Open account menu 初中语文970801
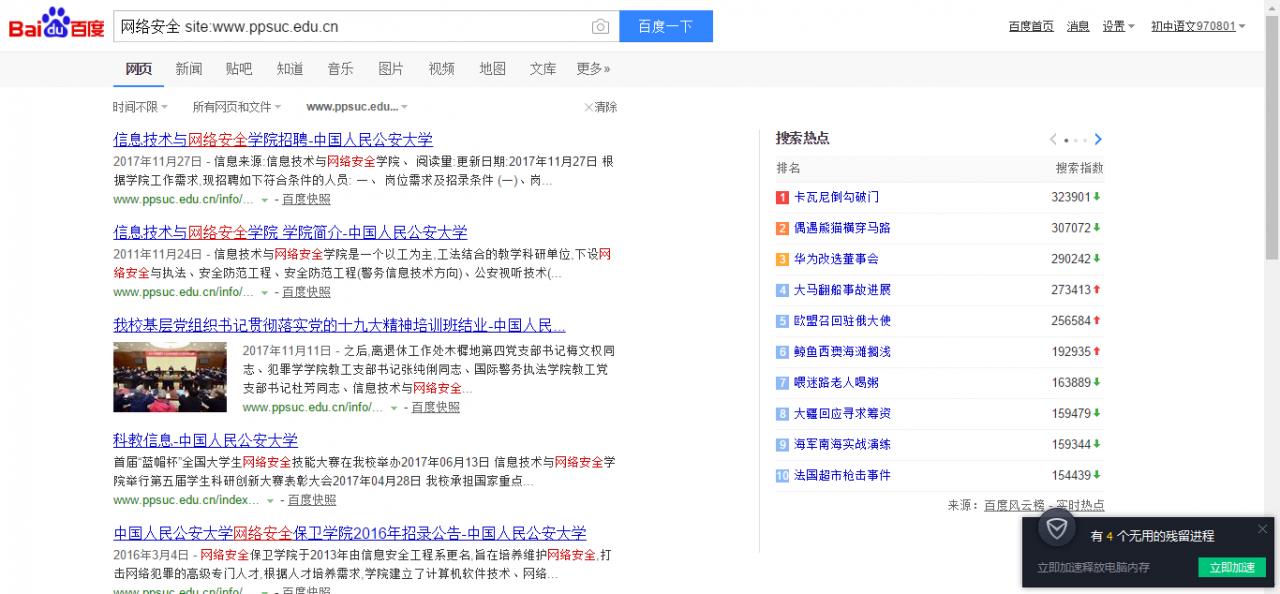This screenshot has height=594, width=1280. pyautogui.click(x=1198, y=26)
